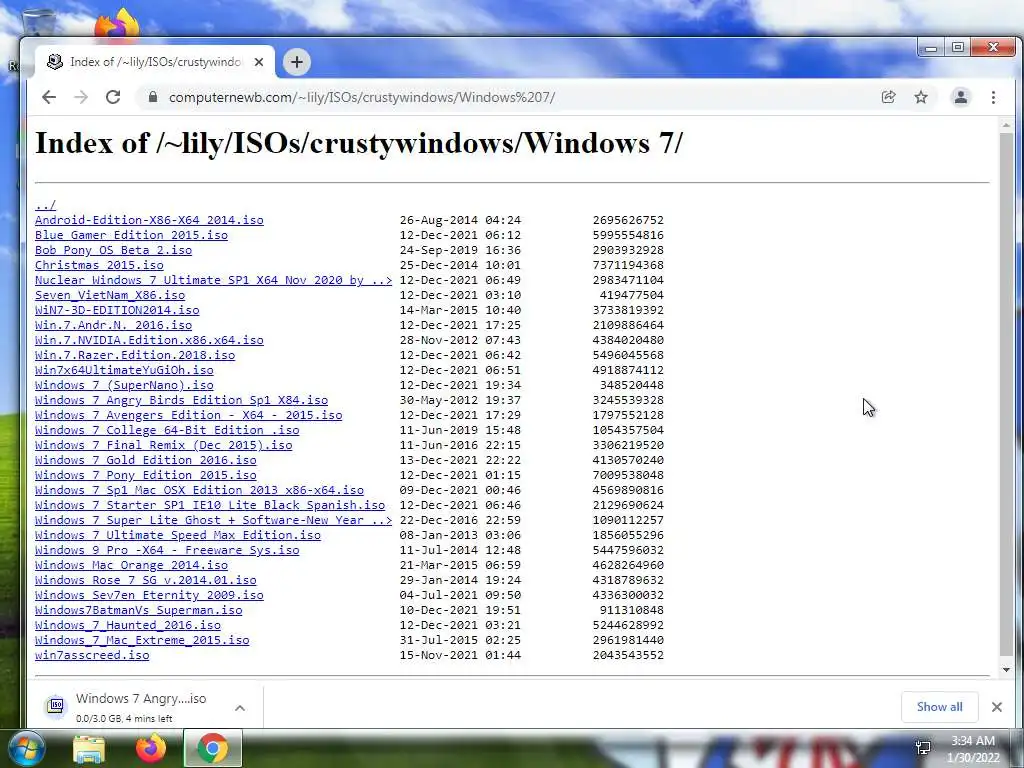
Task: Show all downloads
Action: pyautogui.click(x=939, y=707)
